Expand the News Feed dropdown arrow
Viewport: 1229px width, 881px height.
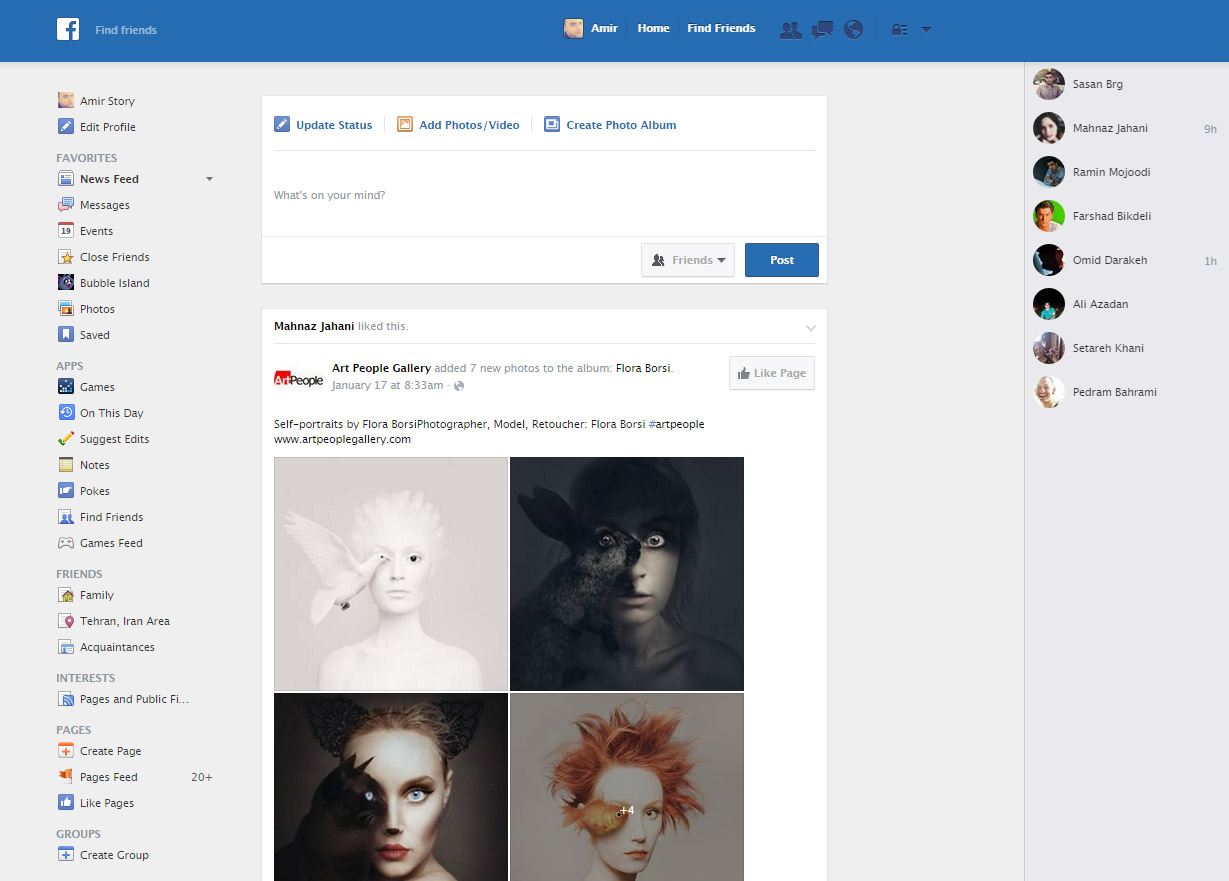pos(209,178)
